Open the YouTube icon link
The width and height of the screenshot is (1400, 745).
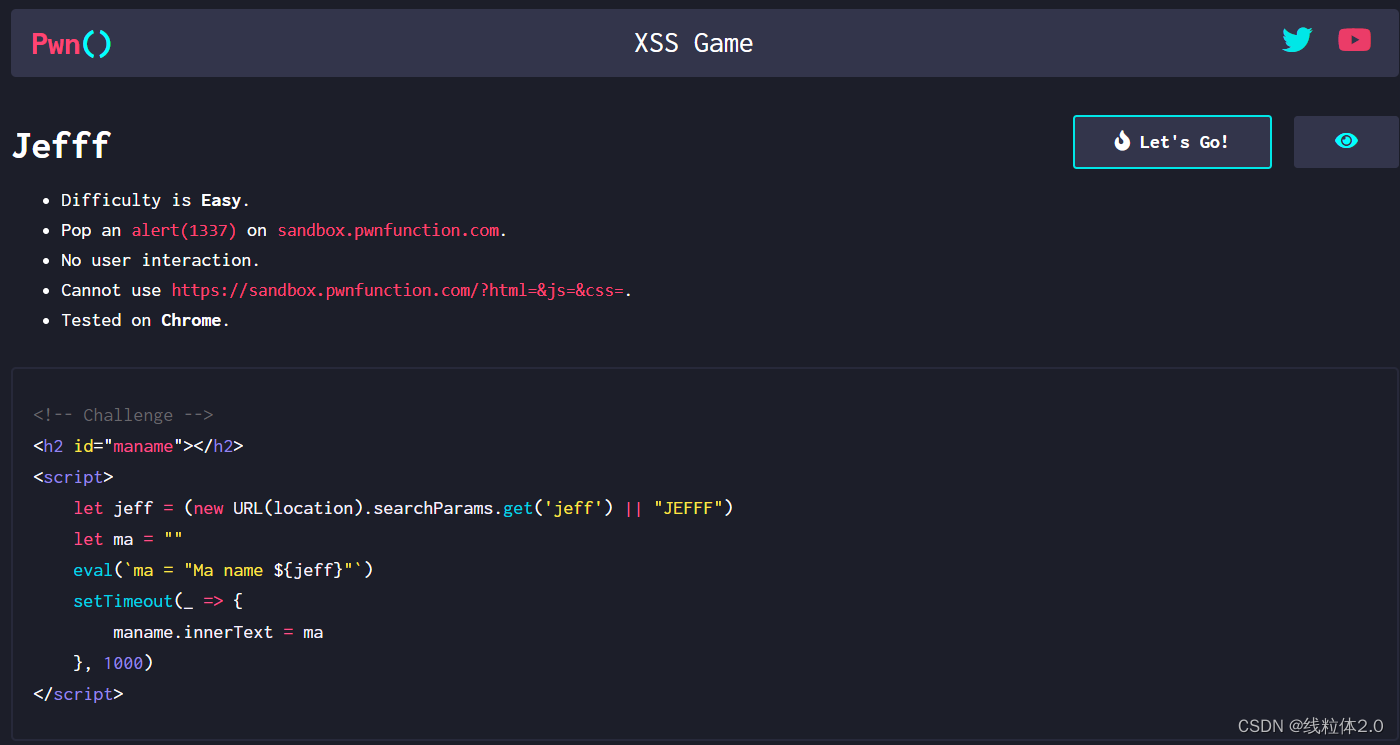click(1354, 40)
